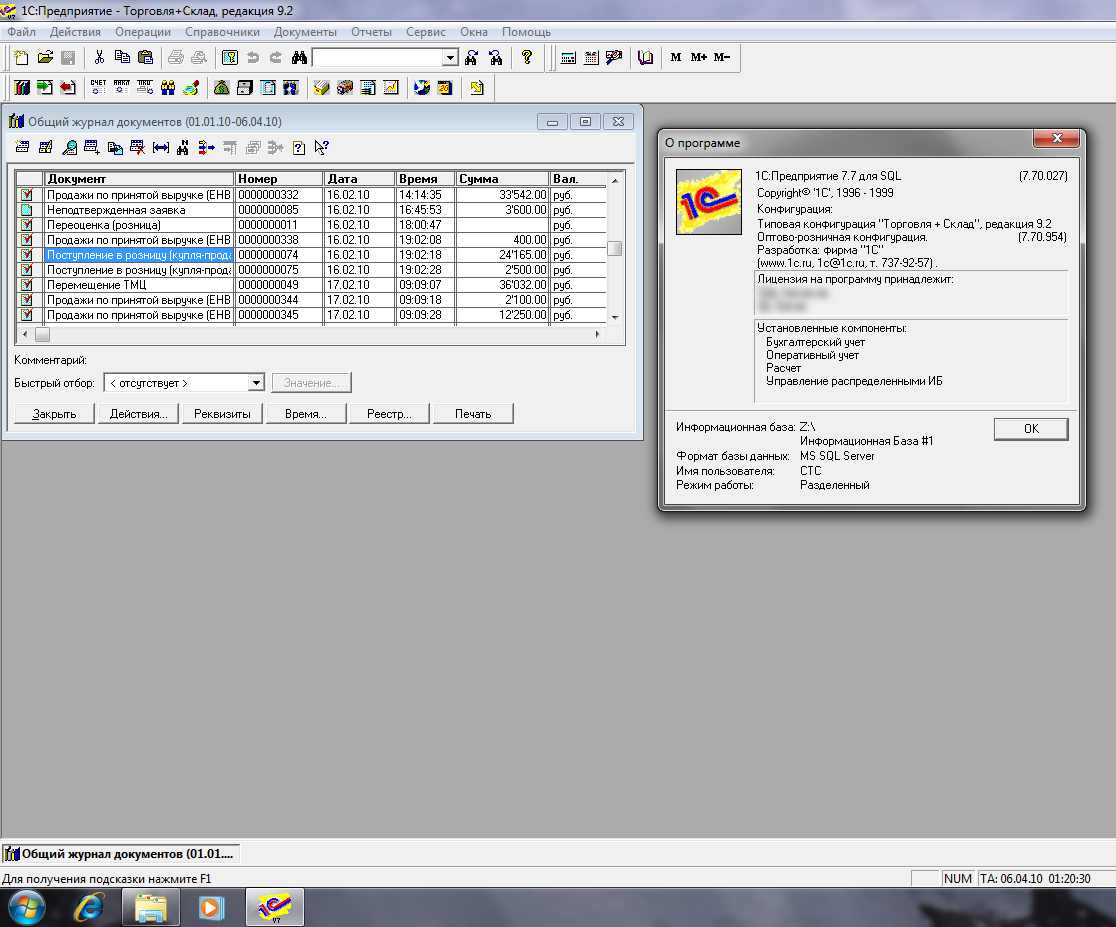Open the Действия menu
This screenshot has width=1116, height=927.
point(75,32)
